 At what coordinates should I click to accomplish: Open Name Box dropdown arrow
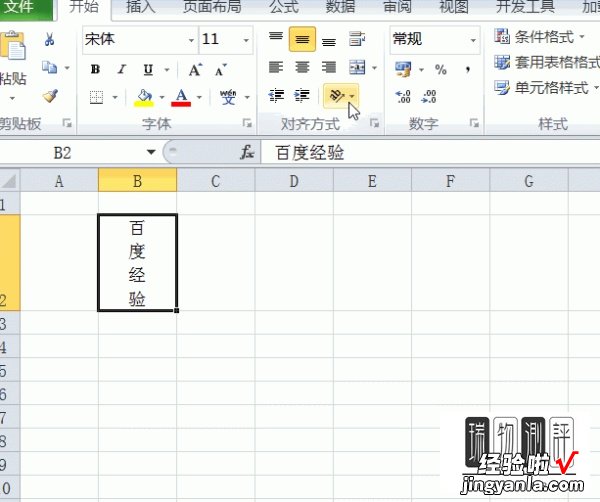pos(151,152)
